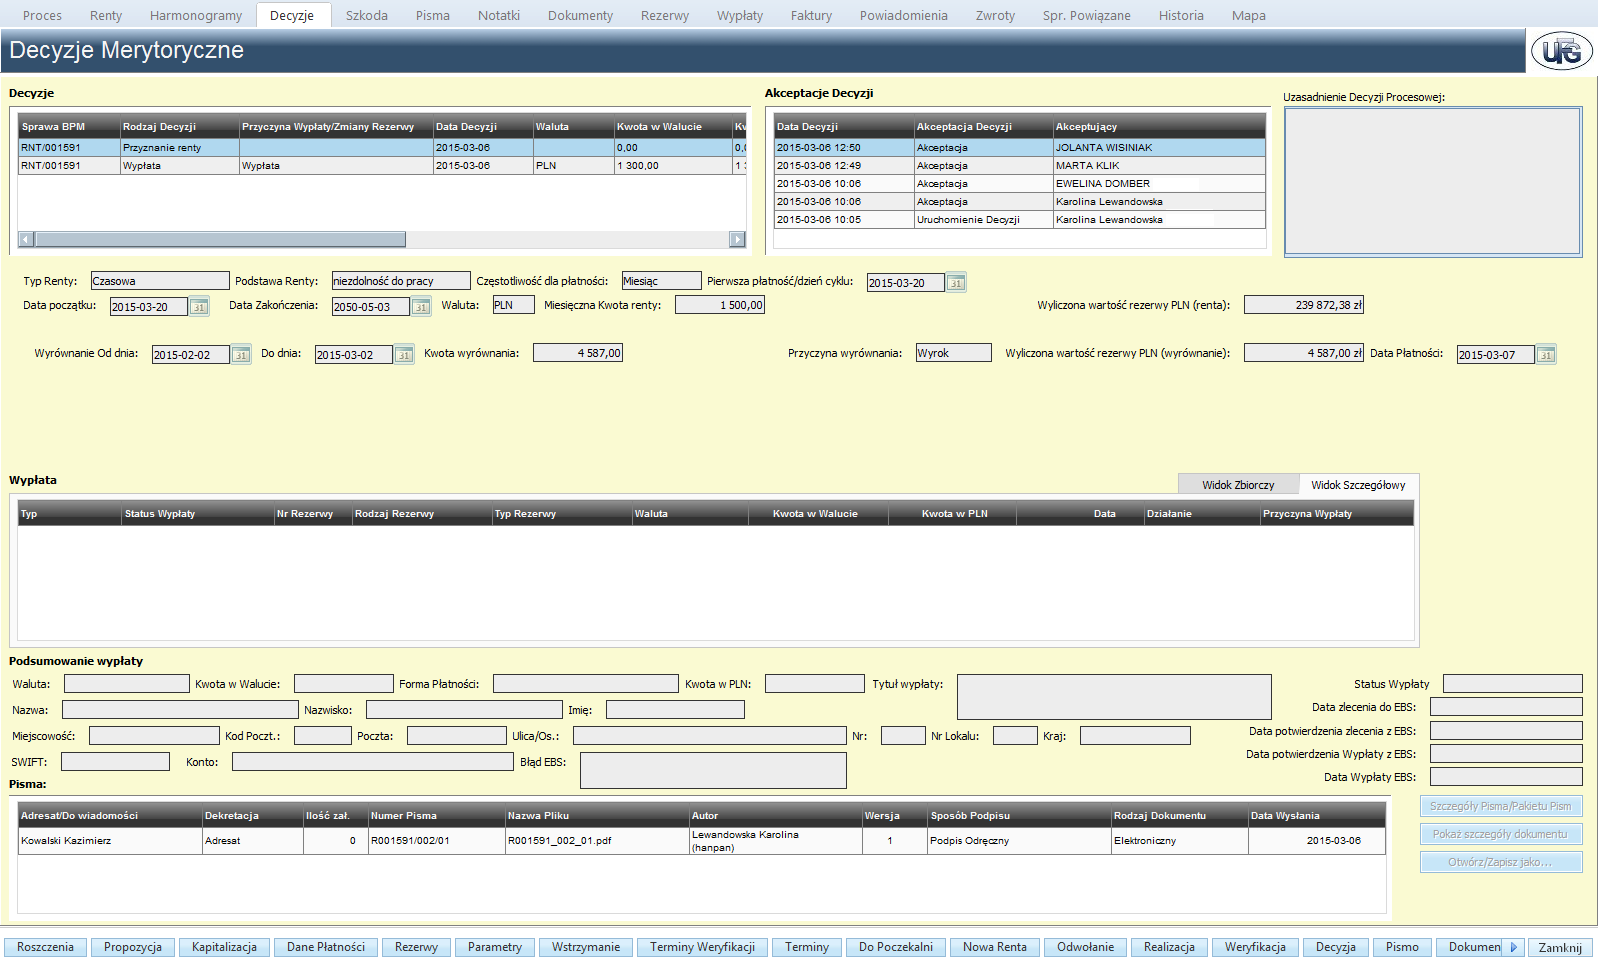Click the Zamknij button
Screen dimensions: 1598x961
click(x=1560, y=947)
